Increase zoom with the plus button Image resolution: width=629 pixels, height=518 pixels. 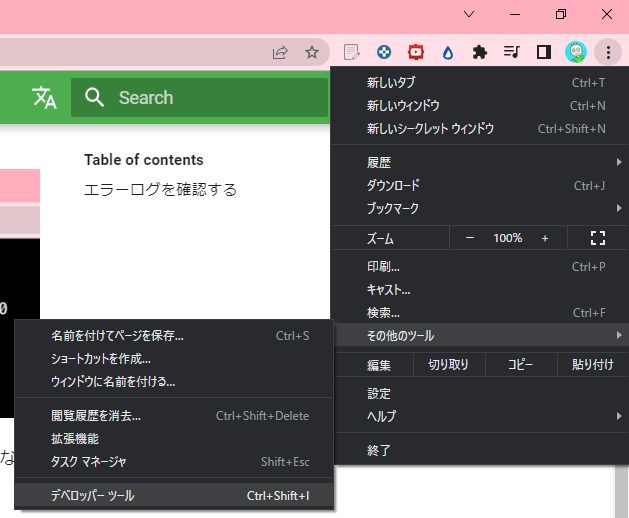[545, 238]
